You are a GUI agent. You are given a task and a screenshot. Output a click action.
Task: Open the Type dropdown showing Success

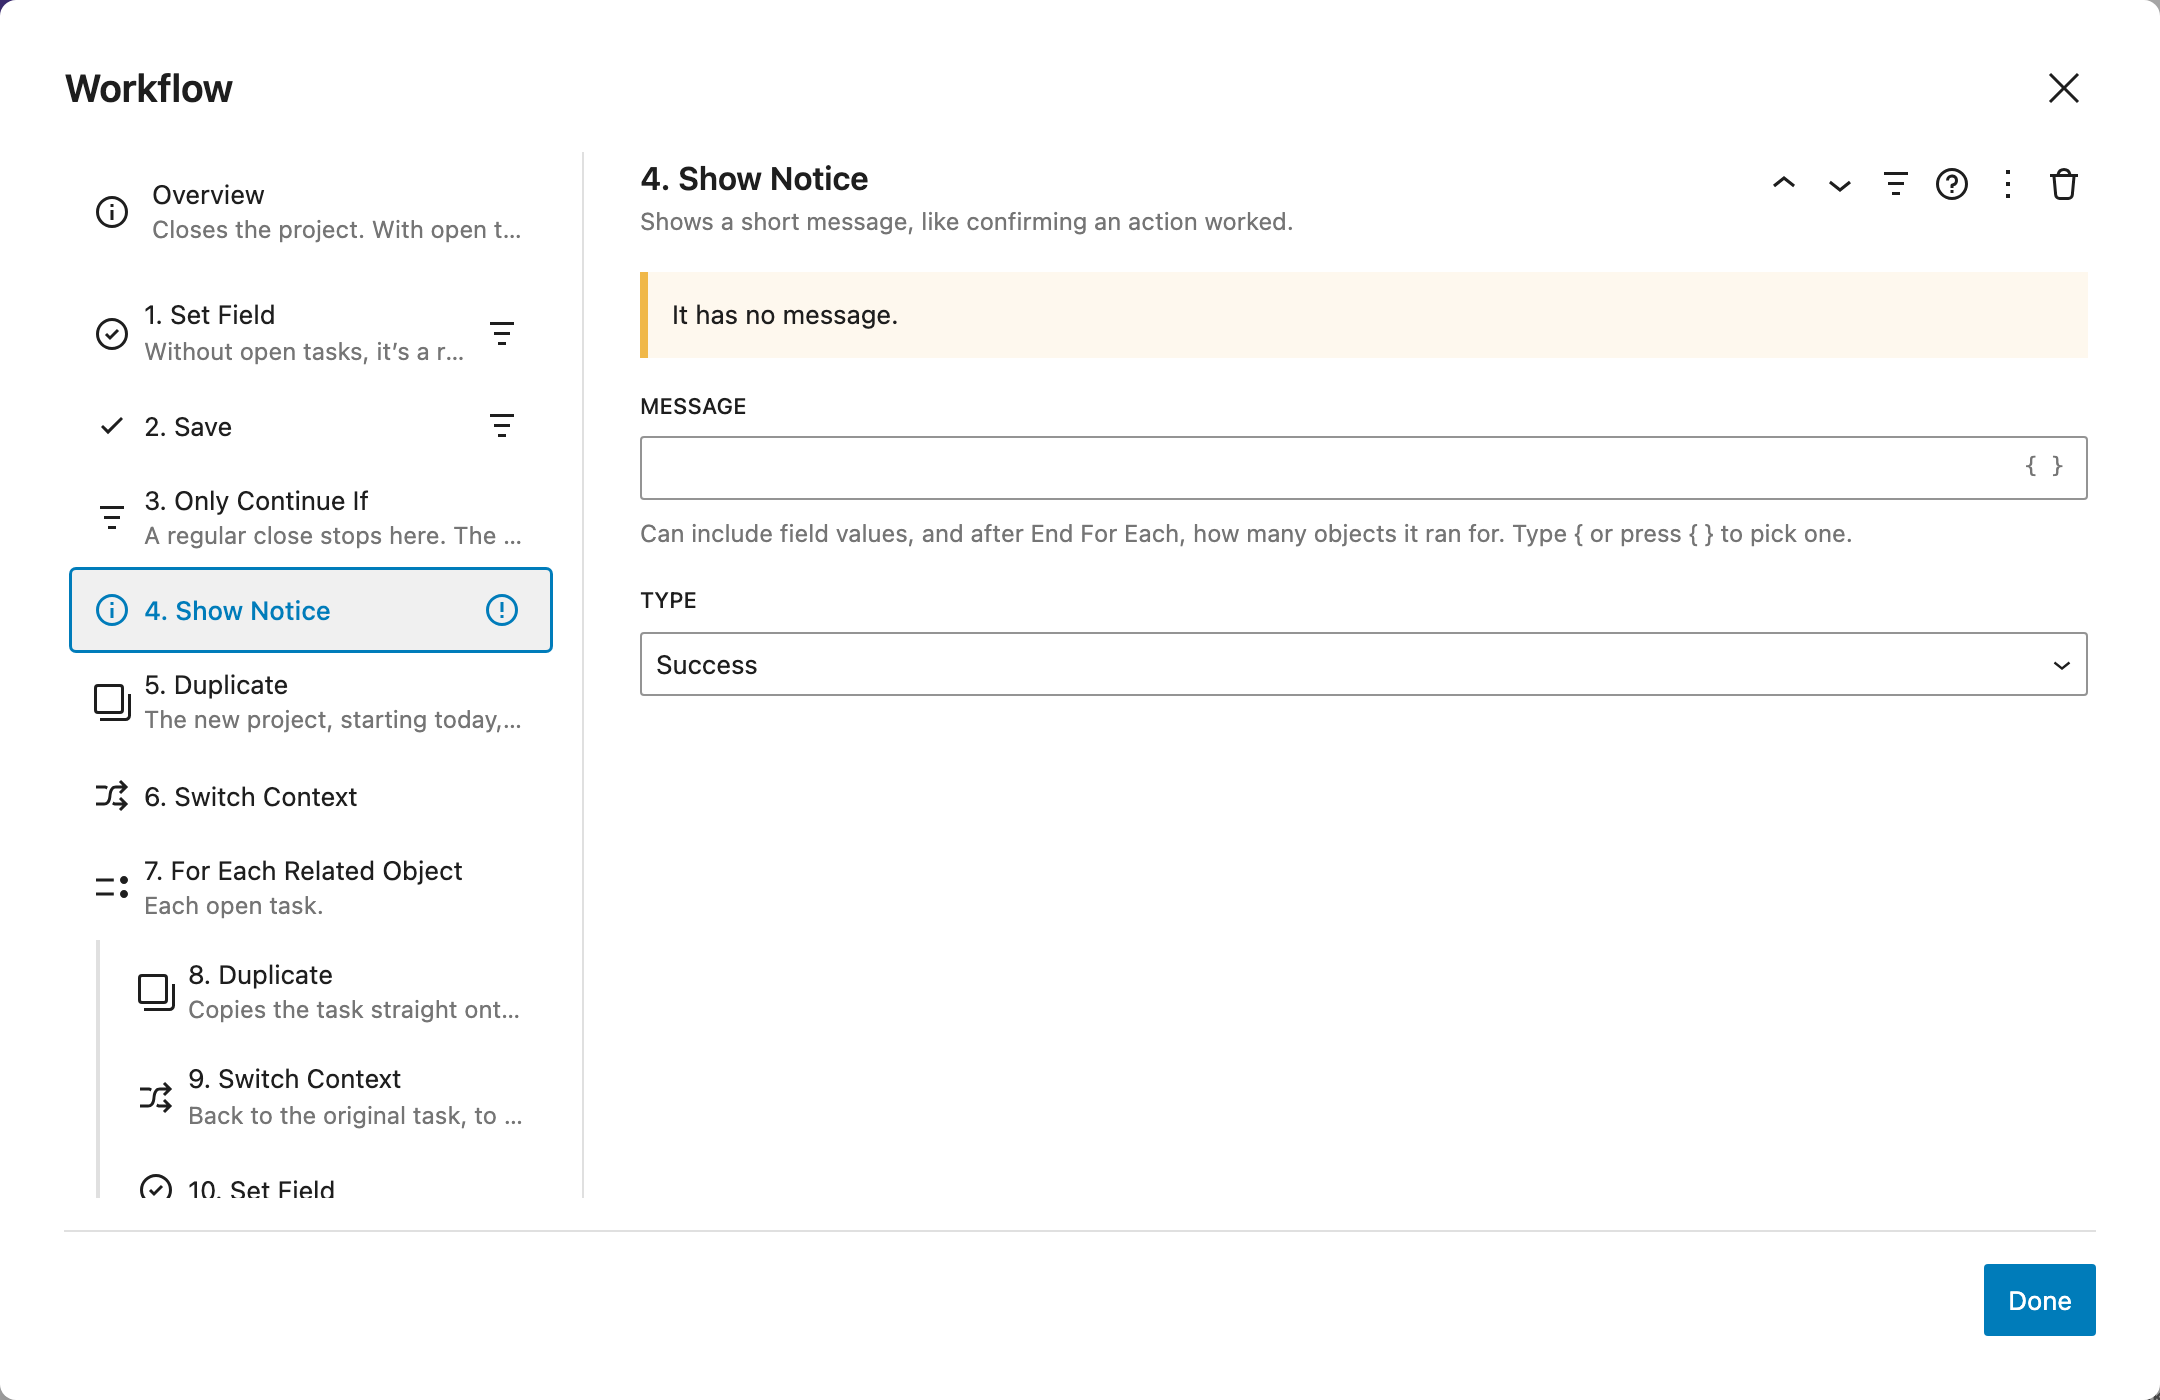(x=1363, y=664)
